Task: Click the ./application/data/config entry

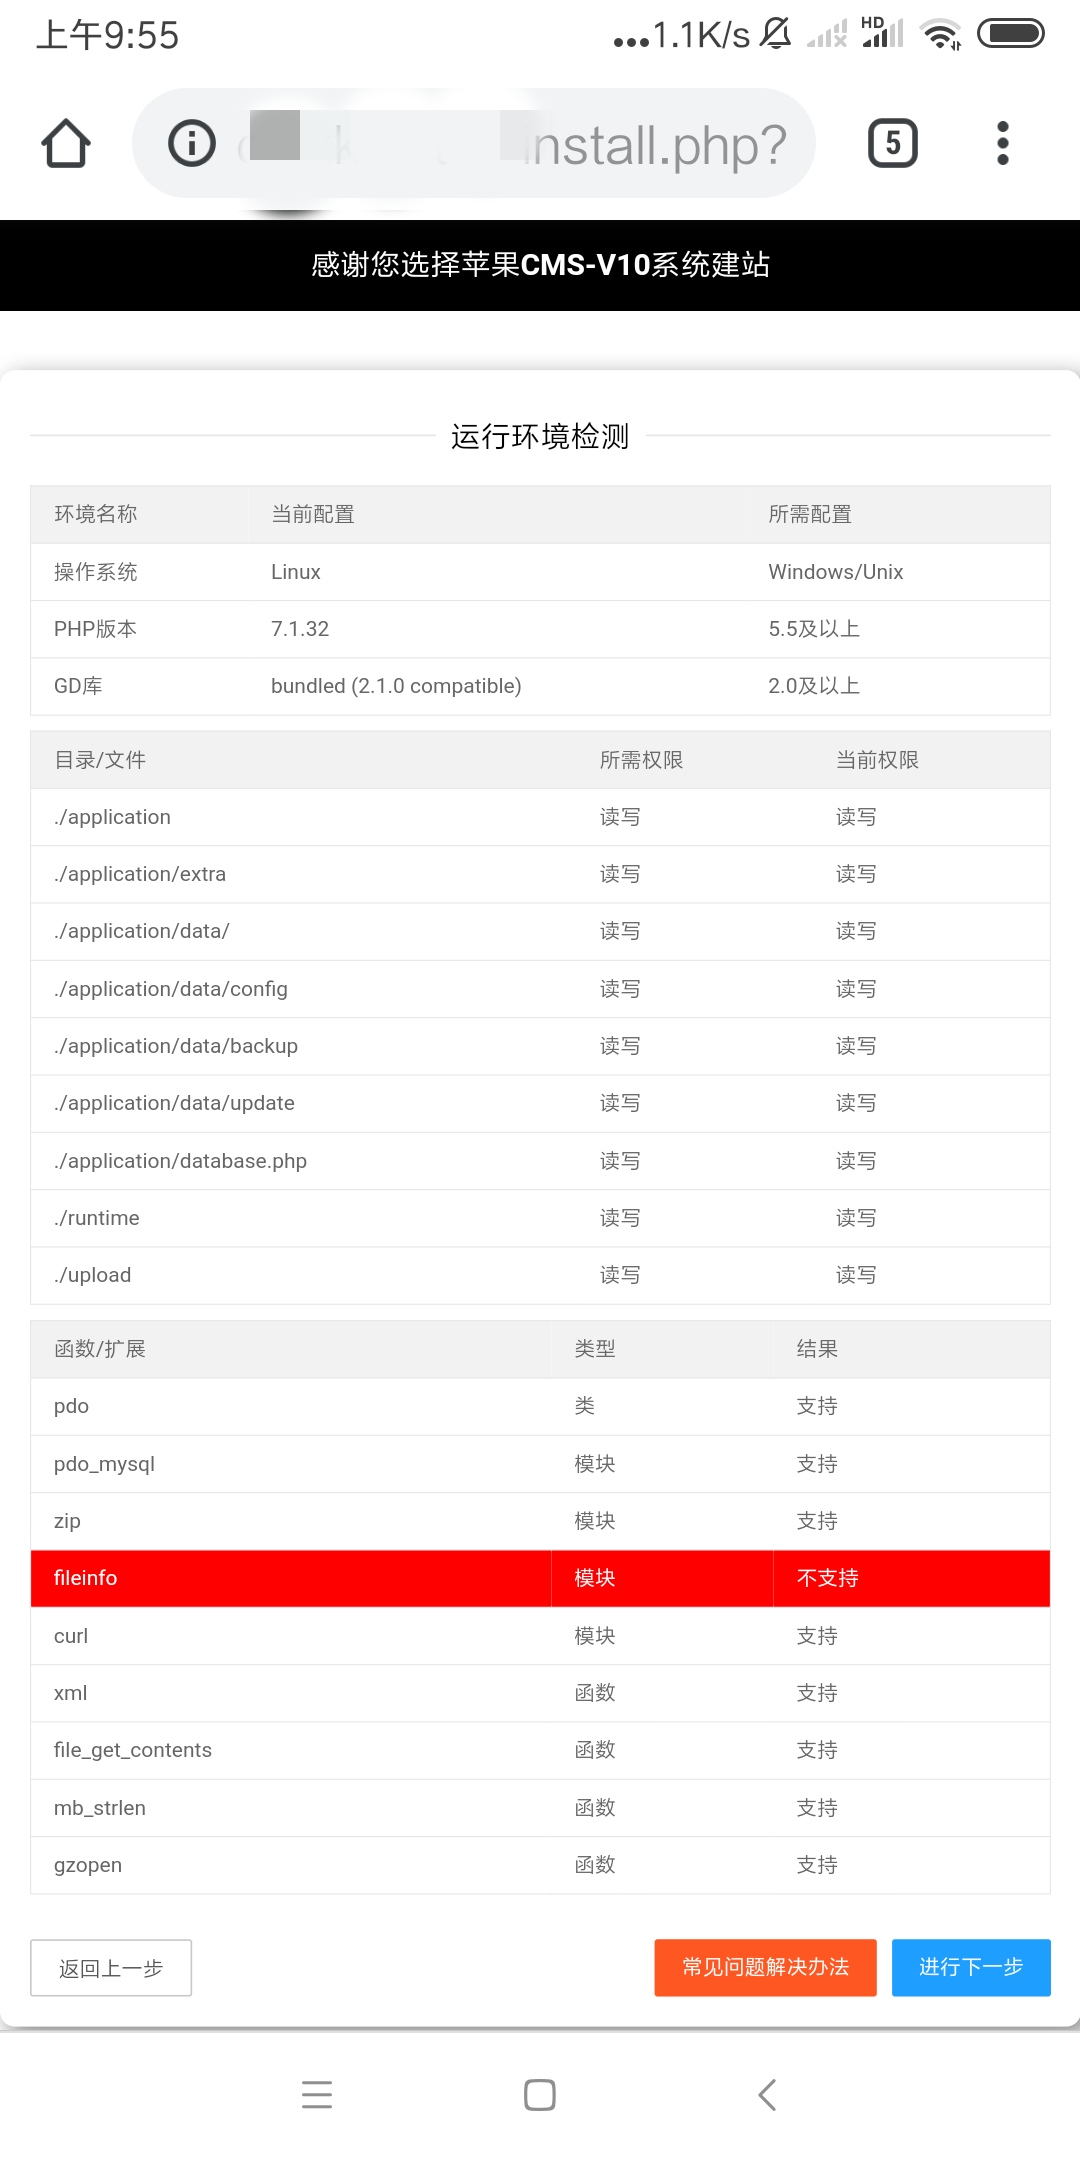Action: 171,989
